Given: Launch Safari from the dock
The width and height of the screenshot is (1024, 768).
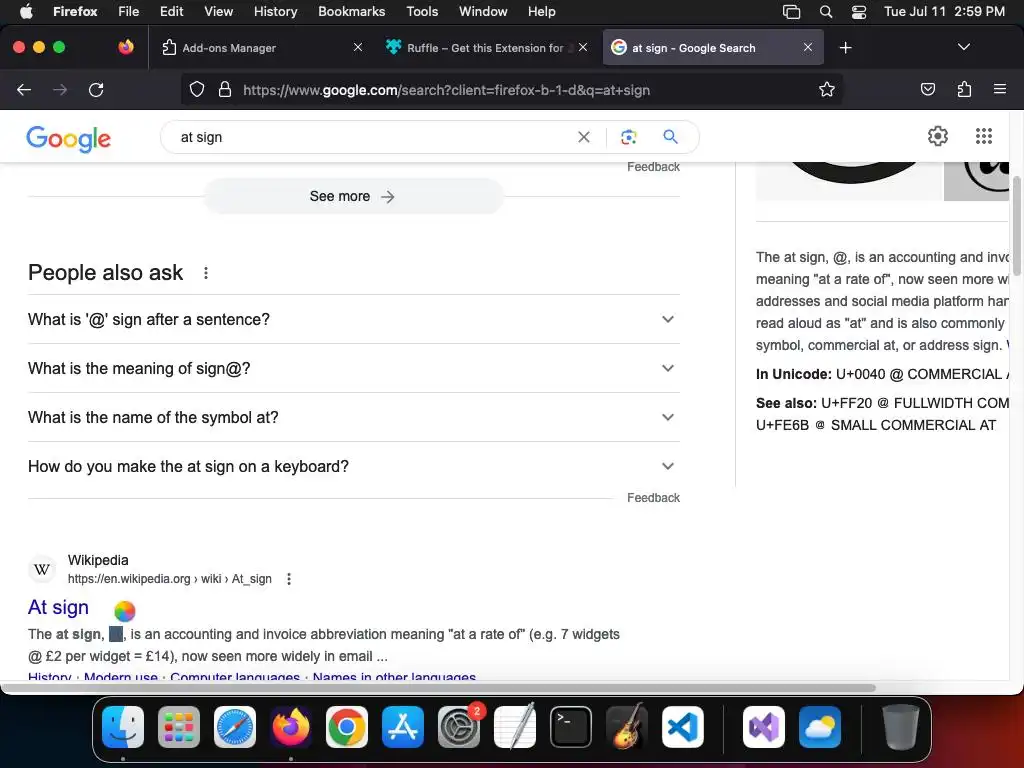Looking at the screenshot, I should tap(235, 727).
